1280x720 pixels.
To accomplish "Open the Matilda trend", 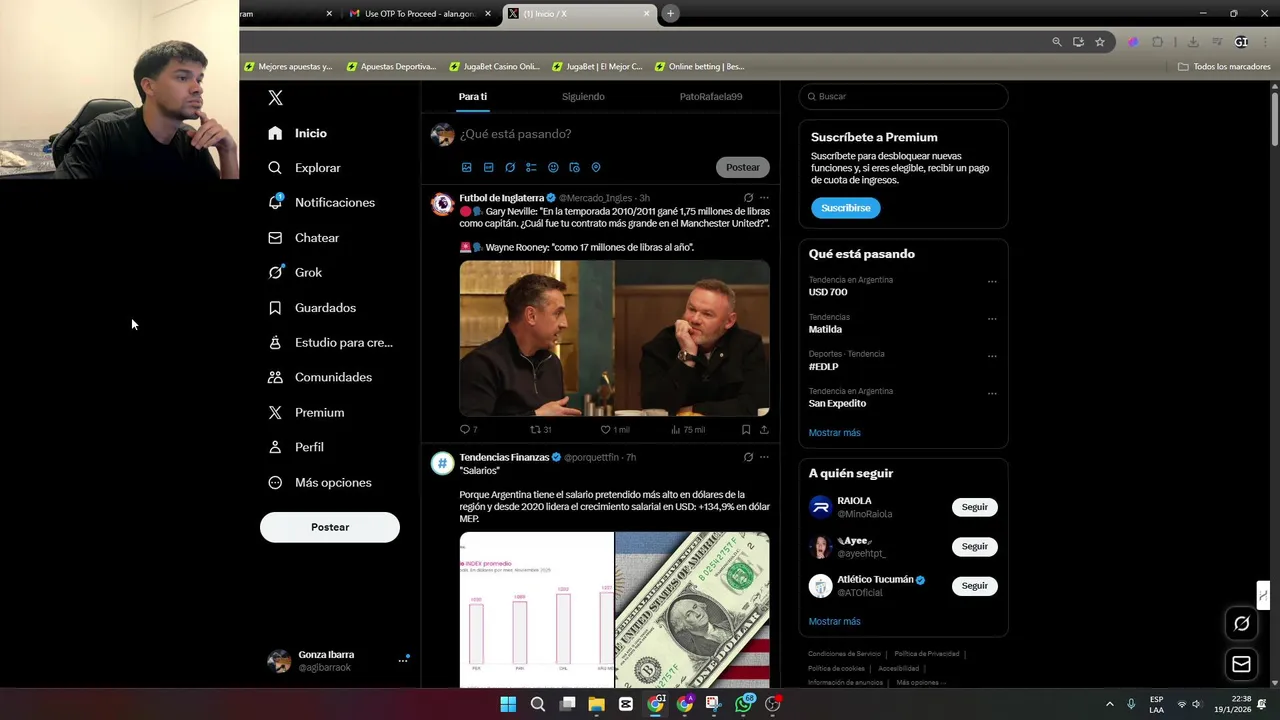I will click(x=825, y=329).
